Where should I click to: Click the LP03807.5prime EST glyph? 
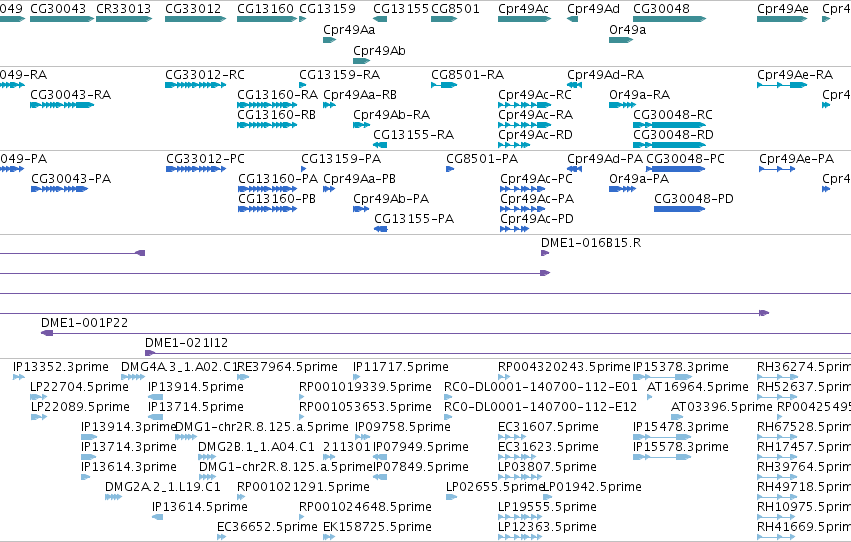point(520,477)
